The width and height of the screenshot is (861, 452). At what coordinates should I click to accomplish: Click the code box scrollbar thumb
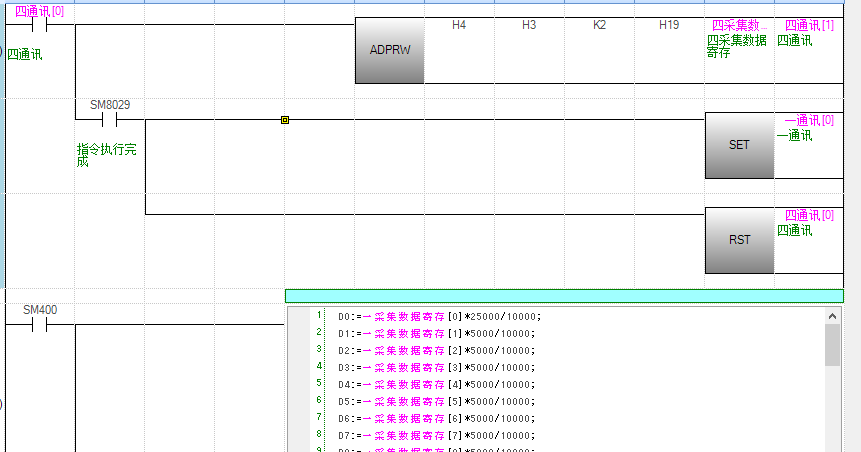pyautogui.click(x=833, y=345)
